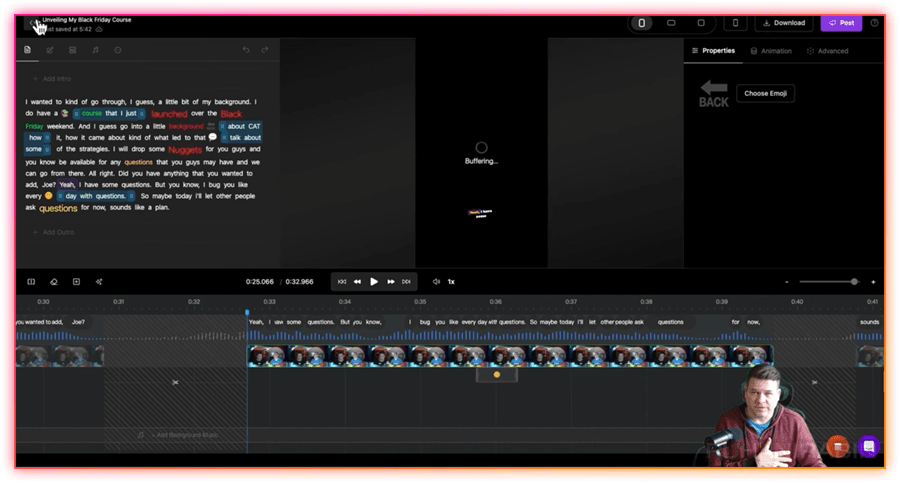900x483 pixels.
Task: Select the landscape aspect ratio option
Action: (x=671, y=23)
